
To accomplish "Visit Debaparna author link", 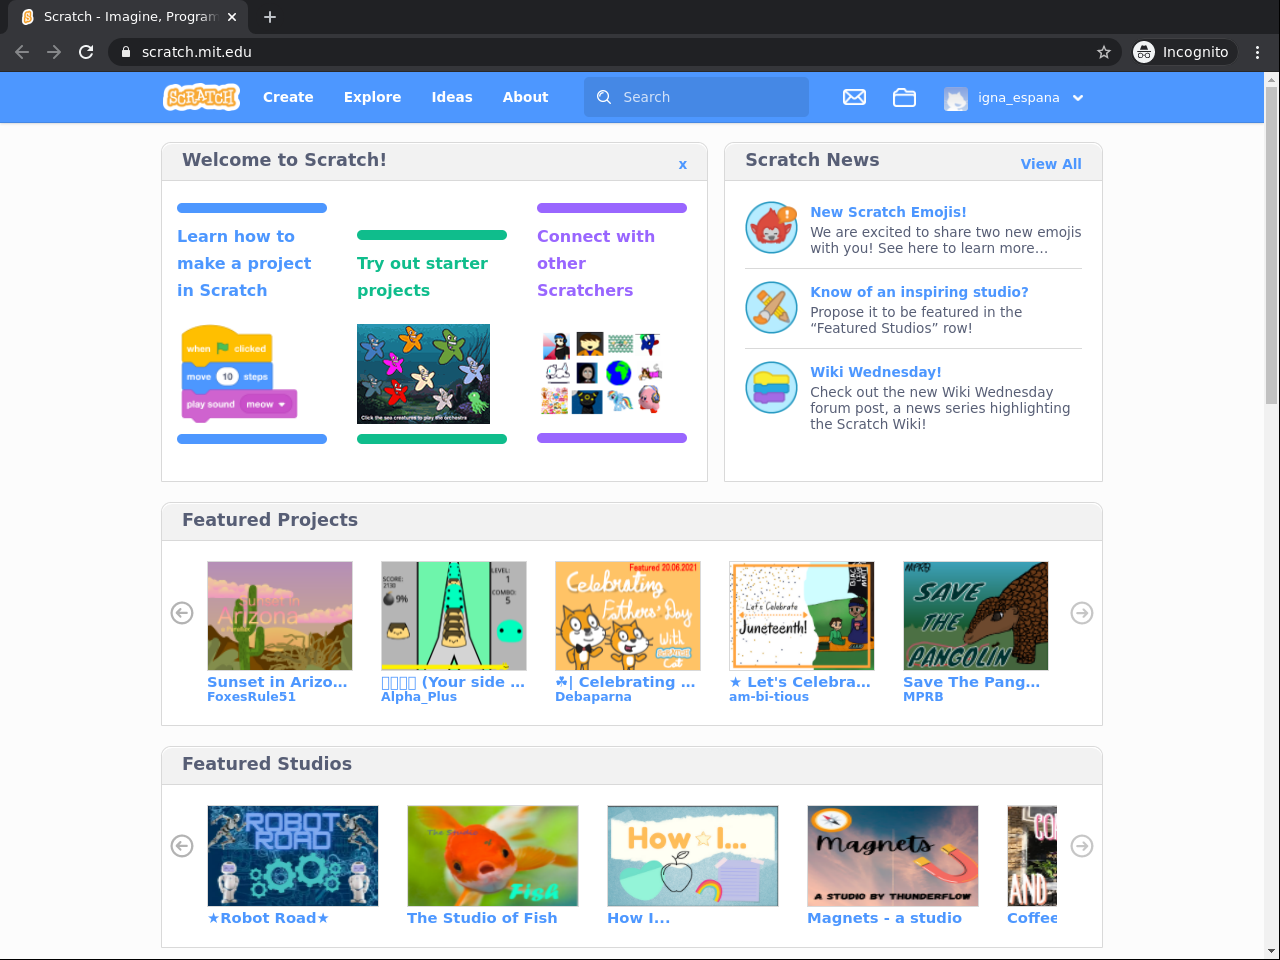I will [593, 697].
